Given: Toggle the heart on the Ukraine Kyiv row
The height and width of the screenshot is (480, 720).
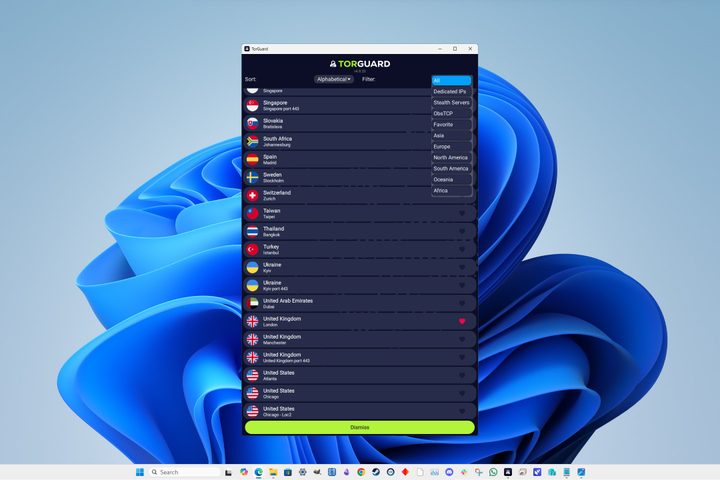Looking at the screenshot, I should [x=462, y=267].
